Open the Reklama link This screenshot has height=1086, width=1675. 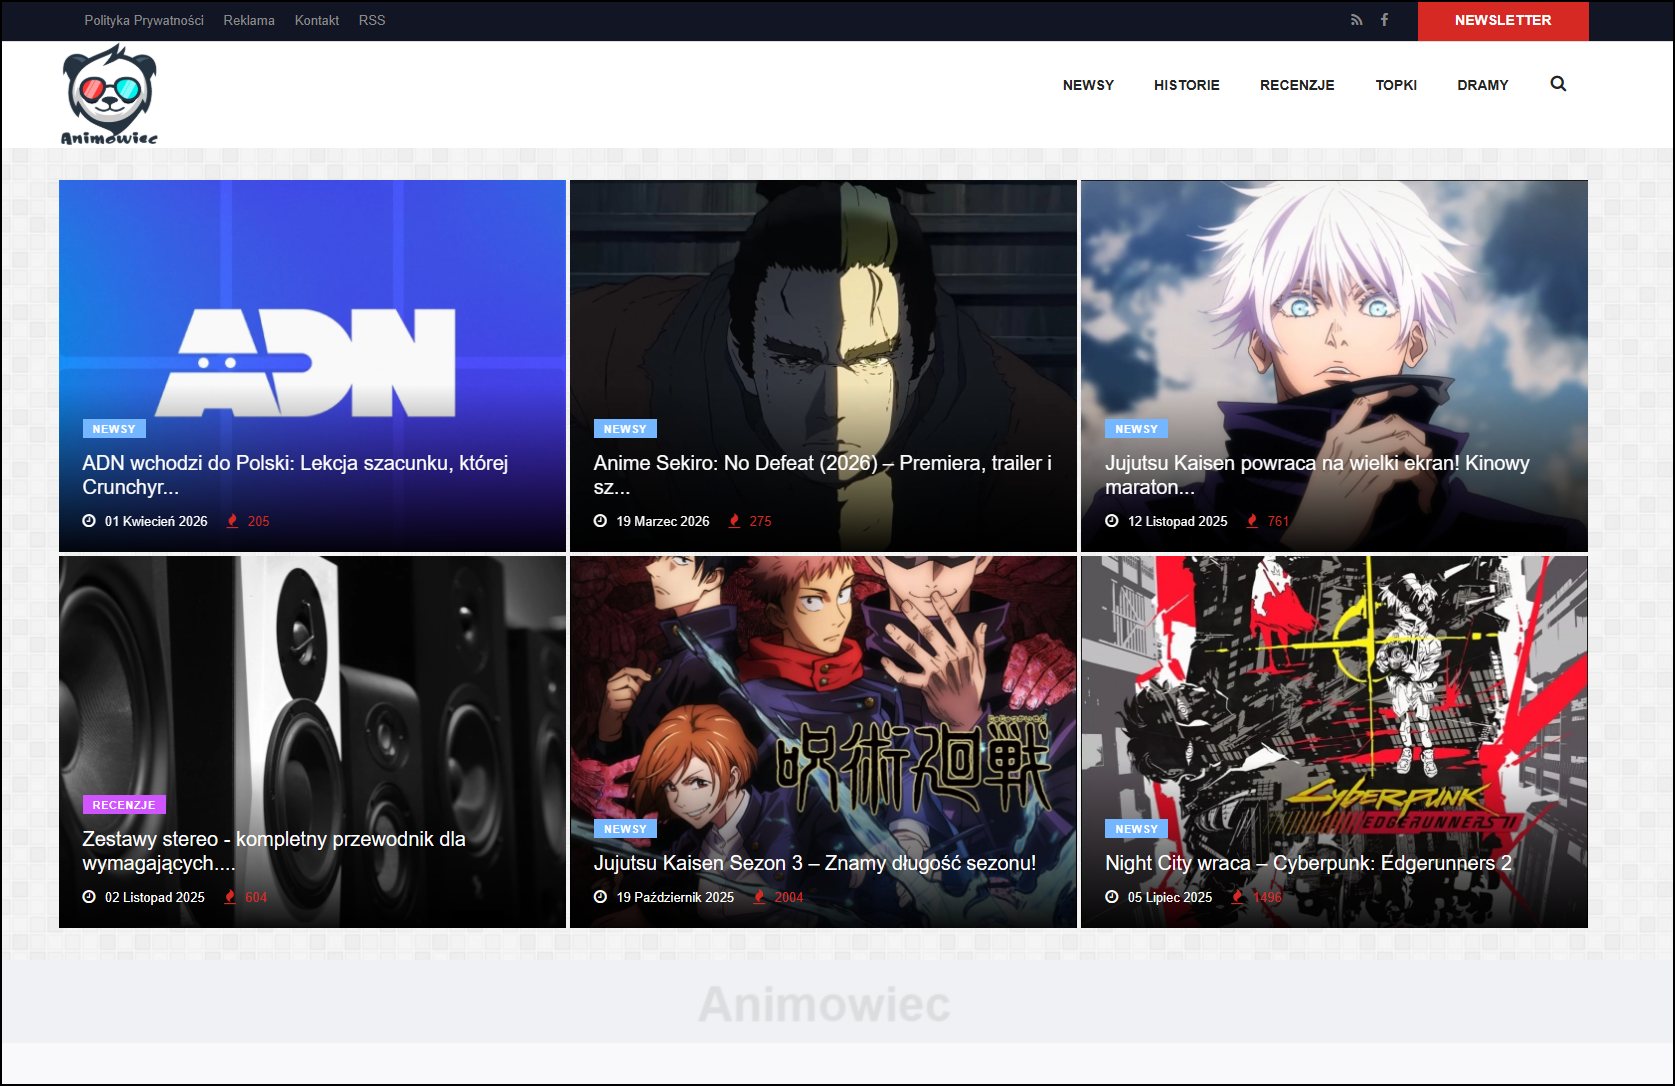click(x=249, y=20)
